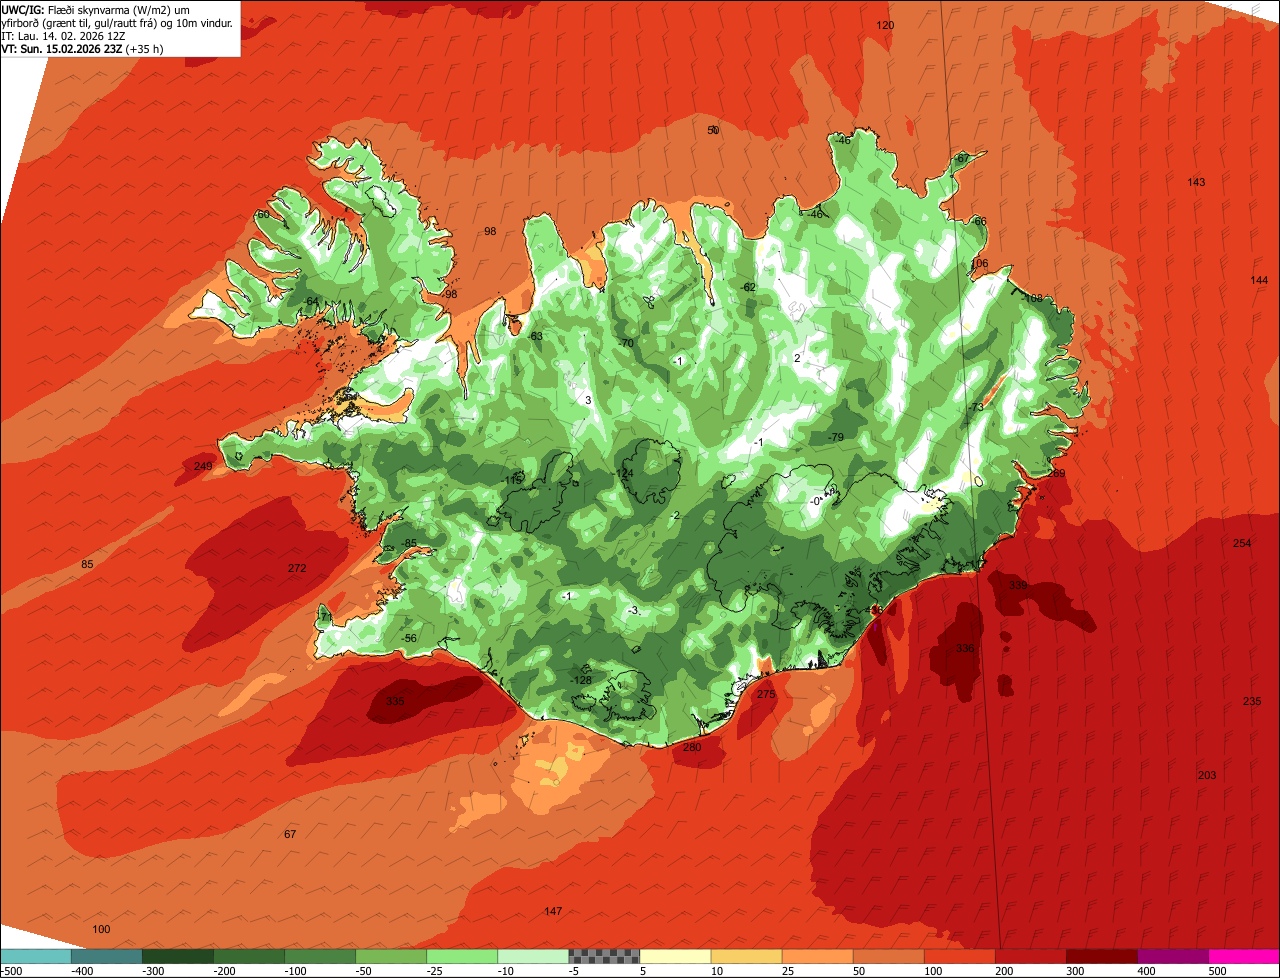Viewport: 1280px width, 978px height.
Task: Click the "-10" legend scale label
Action: point(506,971)
